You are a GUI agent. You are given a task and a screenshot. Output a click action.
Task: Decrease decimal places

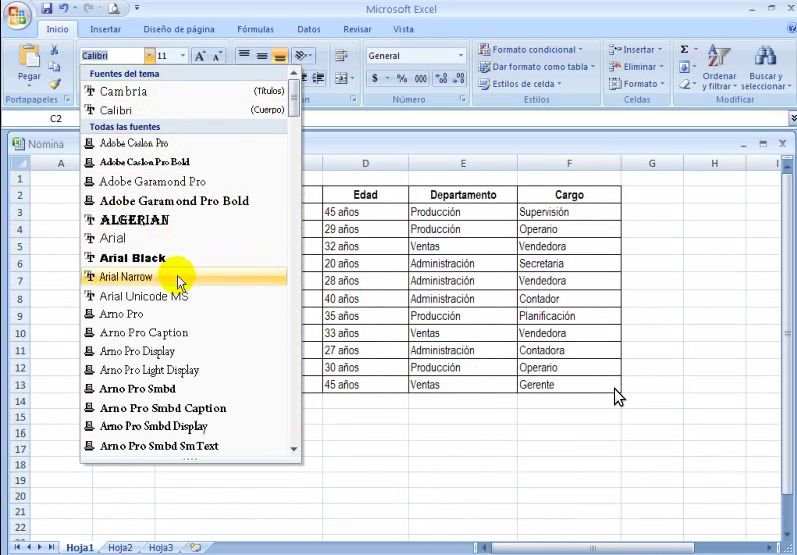coord(459,78)
